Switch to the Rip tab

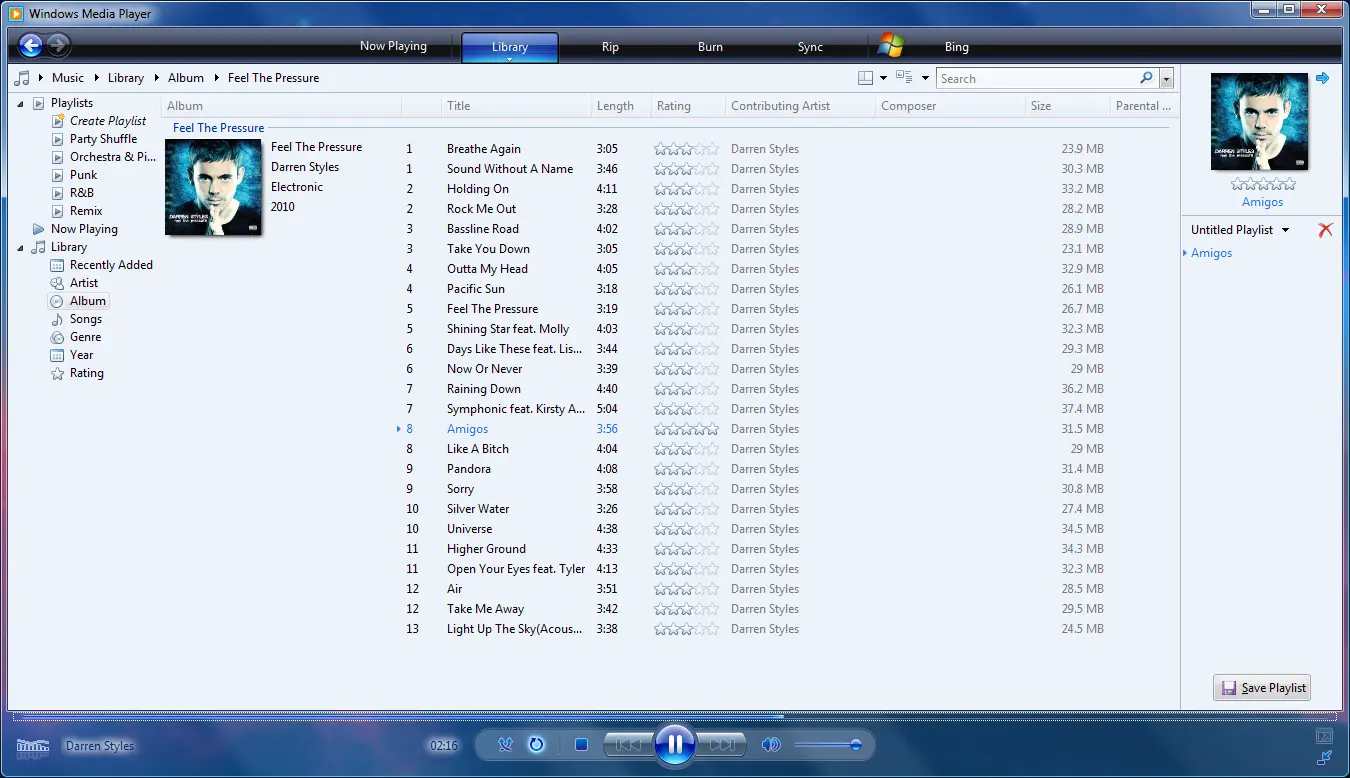[610, 47]
